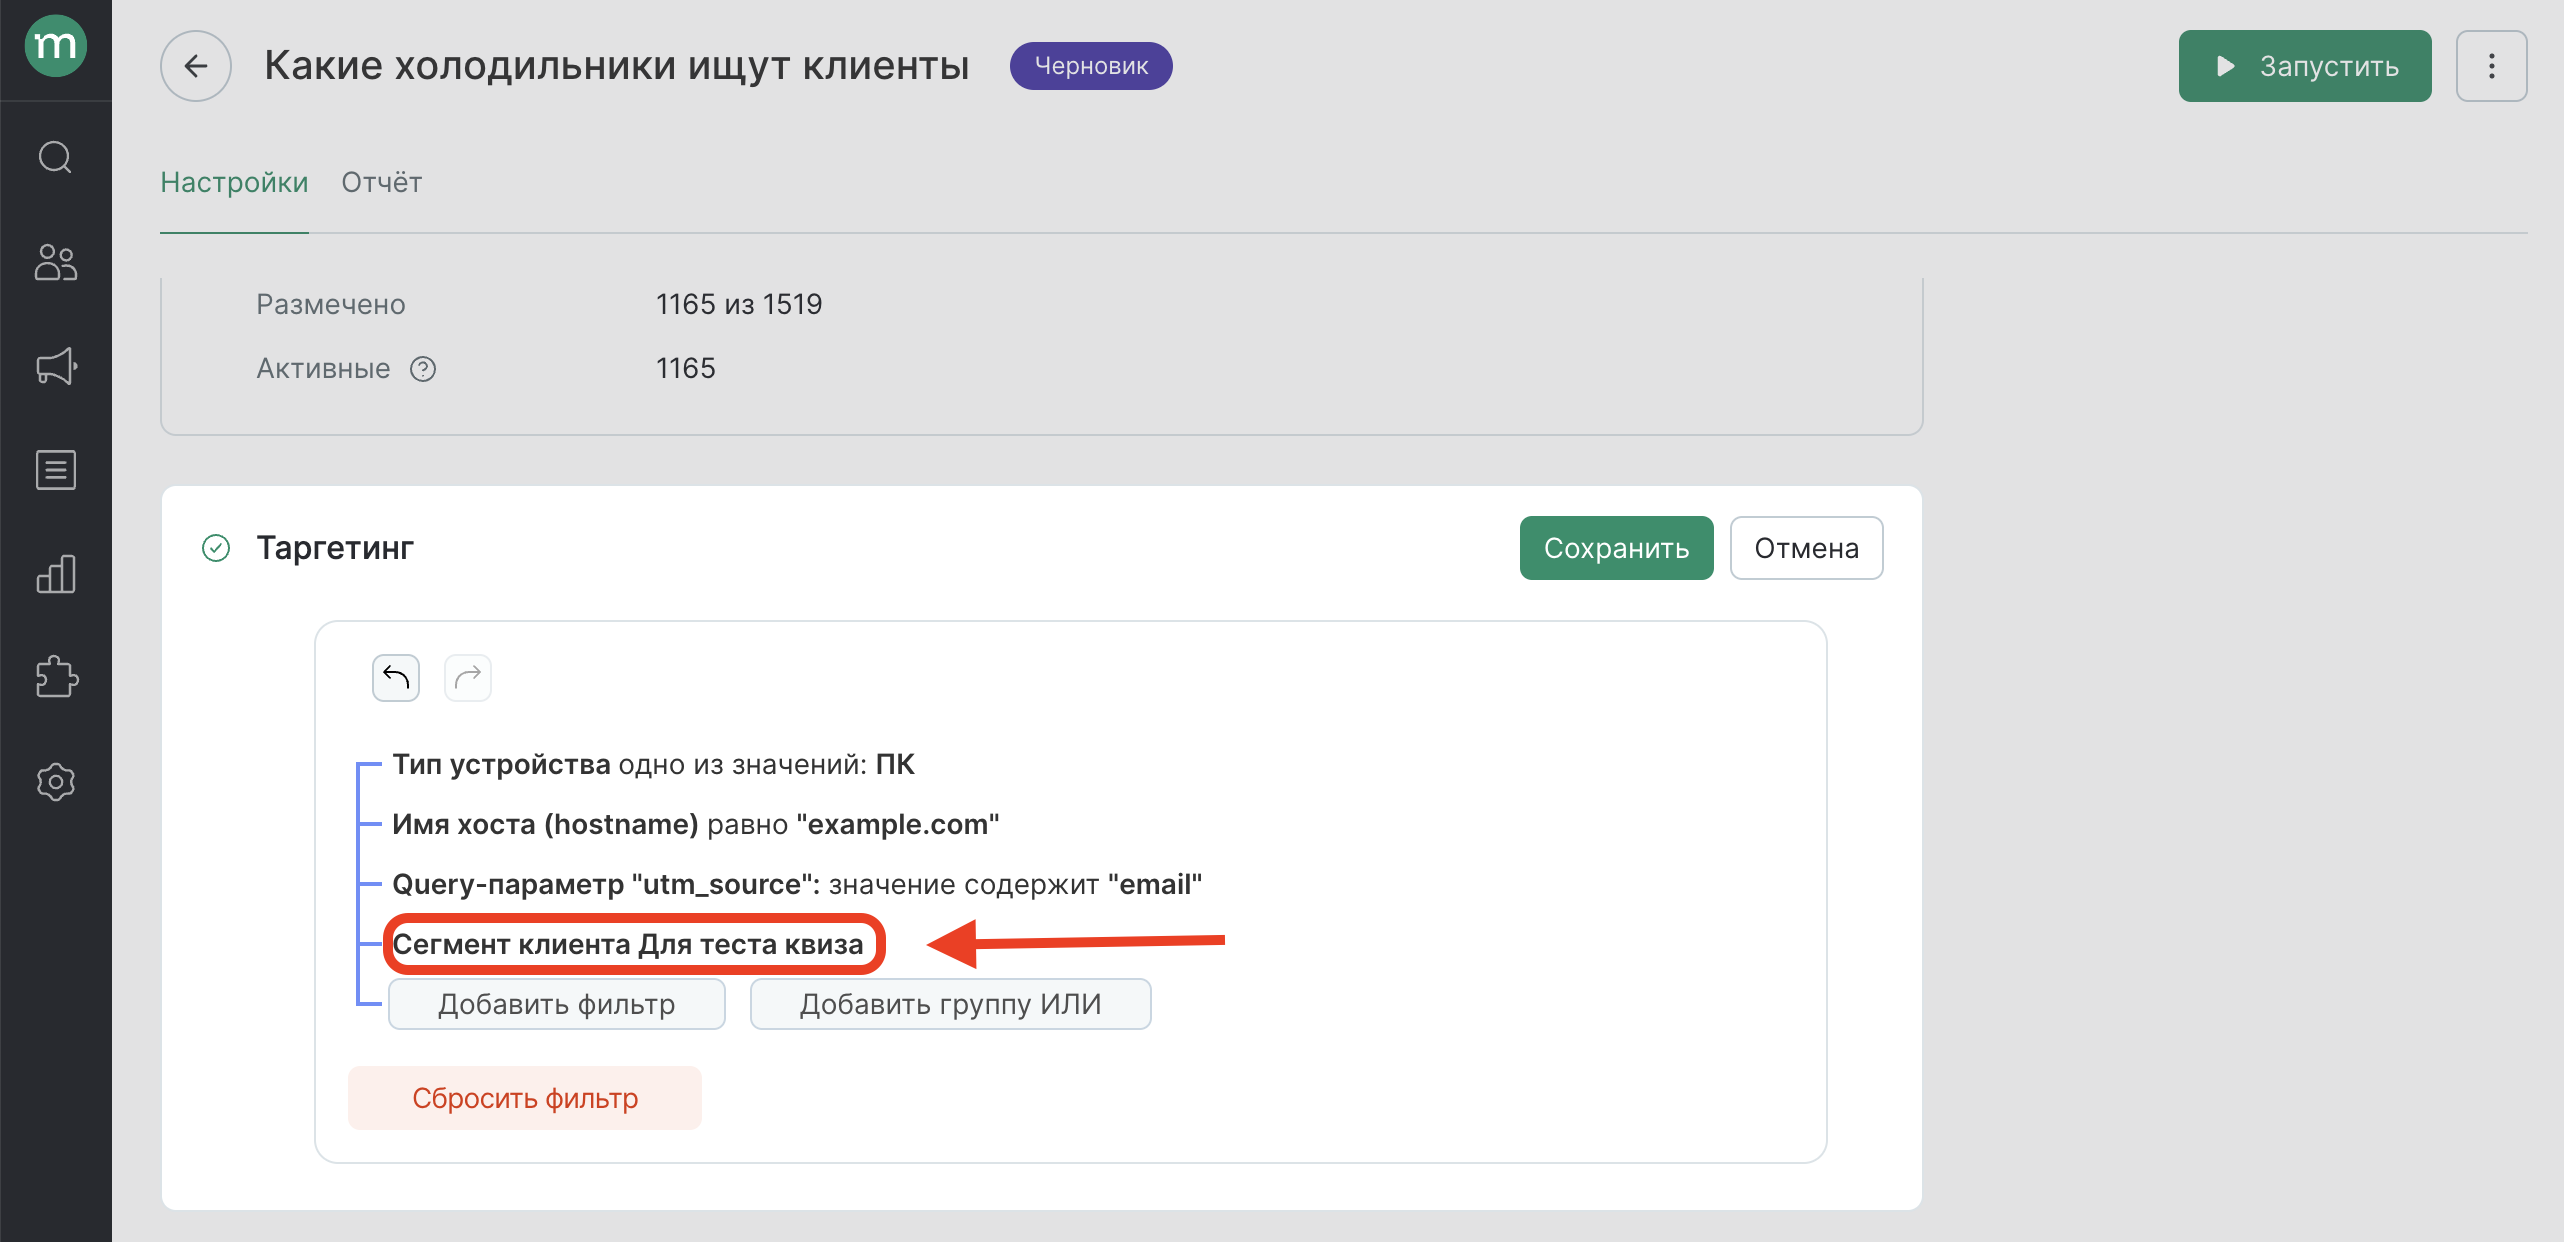
Task: Cancel targeting edits with Отмена
Action: (1806, 548)
